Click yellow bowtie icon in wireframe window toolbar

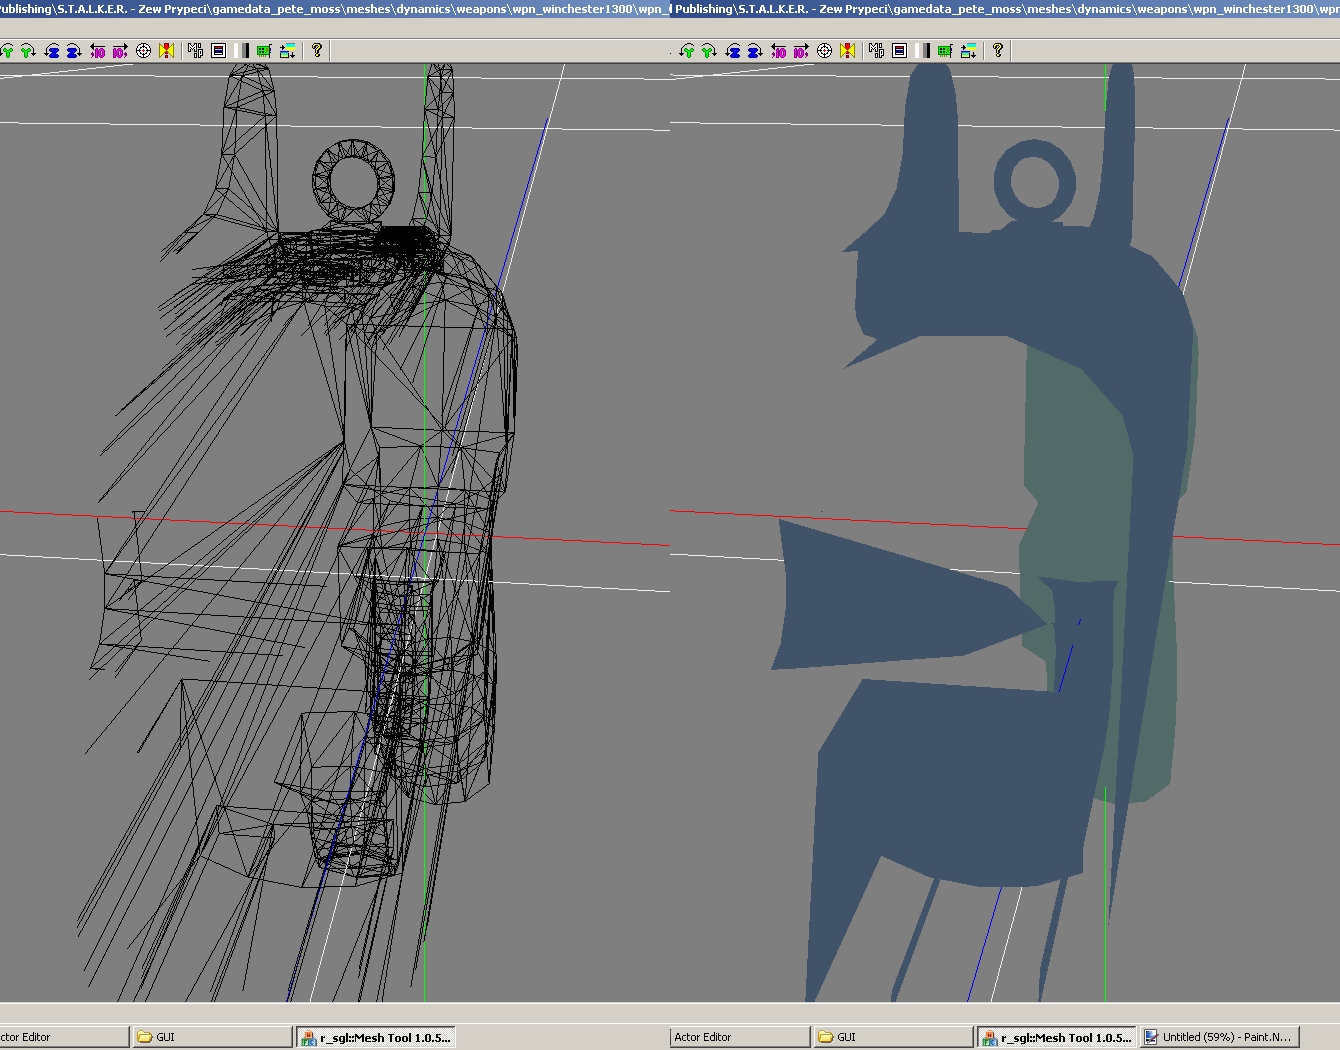pos(167,51)
